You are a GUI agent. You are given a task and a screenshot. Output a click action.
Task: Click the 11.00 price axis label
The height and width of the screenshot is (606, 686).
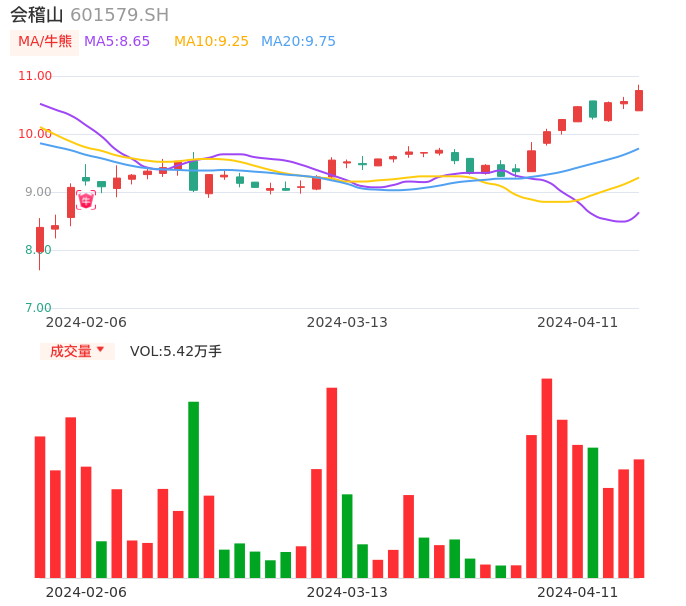[x=35, y=76]
